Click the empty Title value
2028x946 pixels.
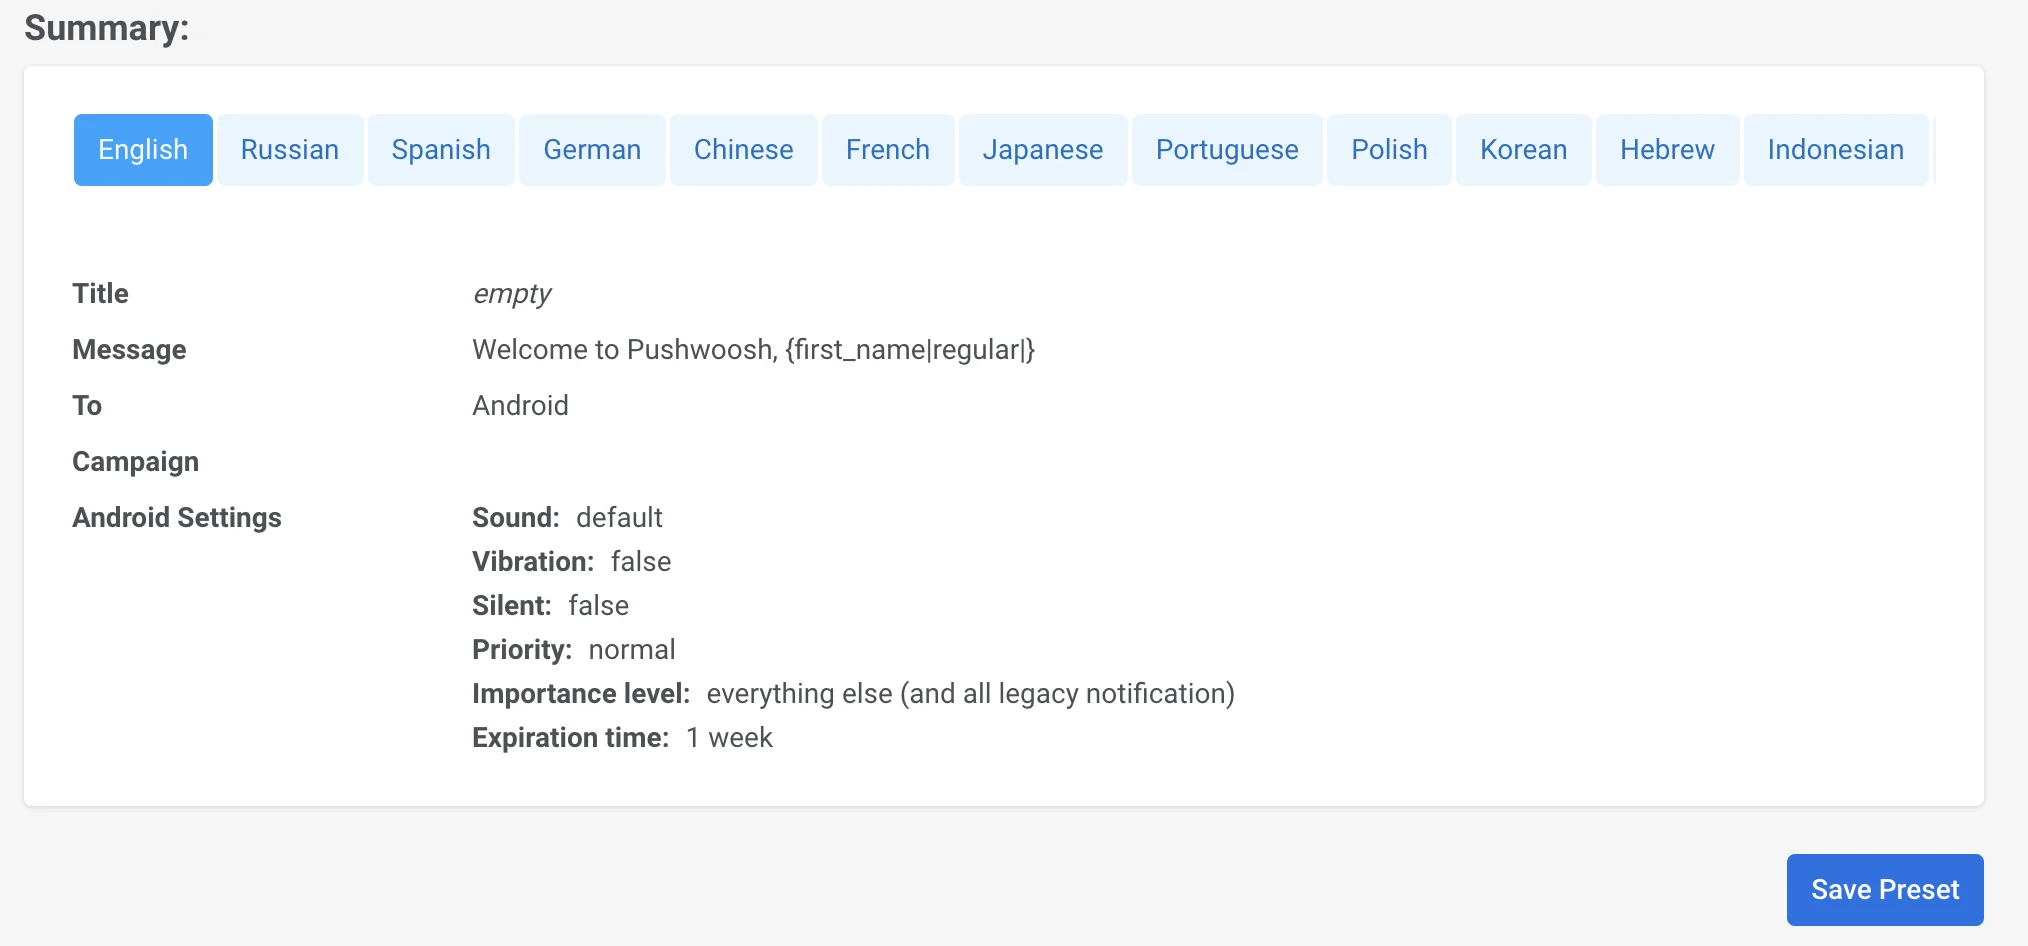coord(511,294)
